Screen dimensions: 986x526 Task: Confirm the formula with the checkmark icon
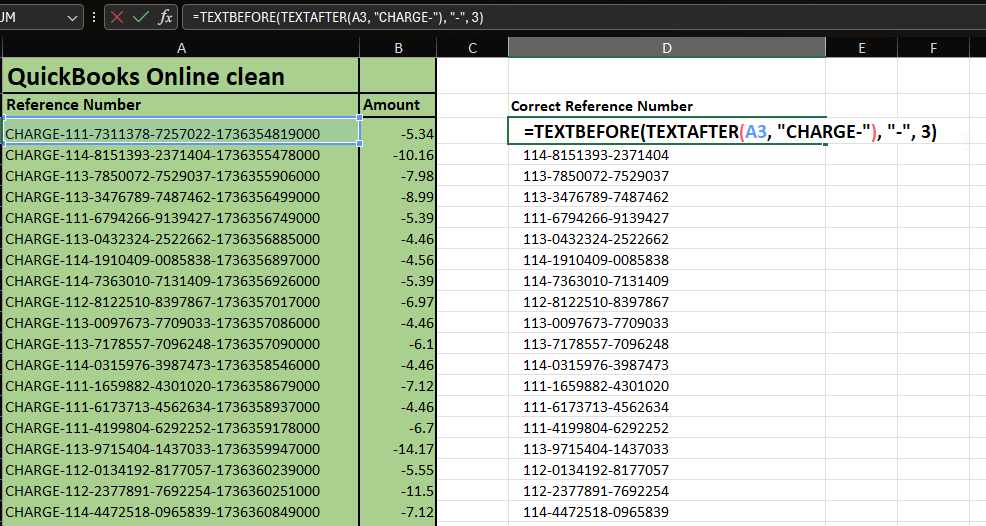(x=141, y=17)
